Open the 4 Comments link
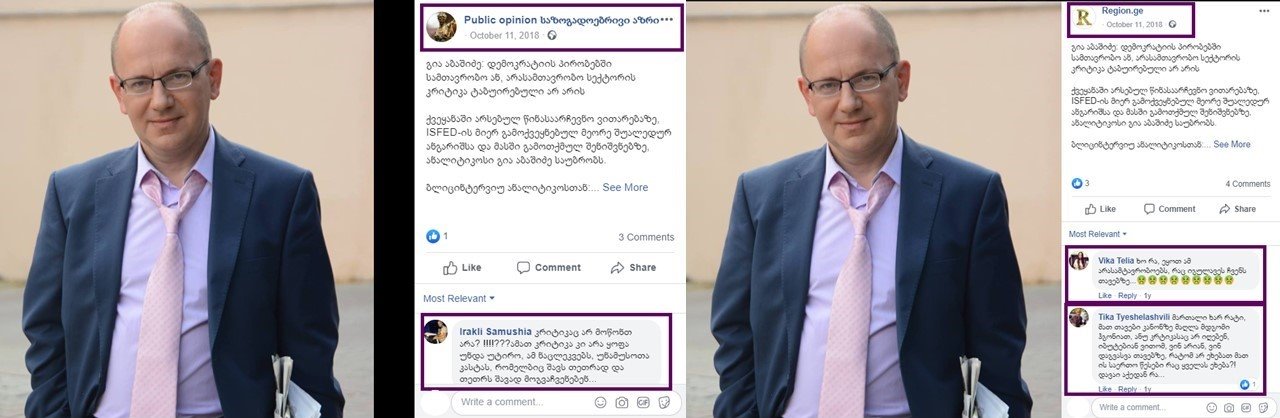This screenshot has width=1280, height=418. click(1247, 184)
